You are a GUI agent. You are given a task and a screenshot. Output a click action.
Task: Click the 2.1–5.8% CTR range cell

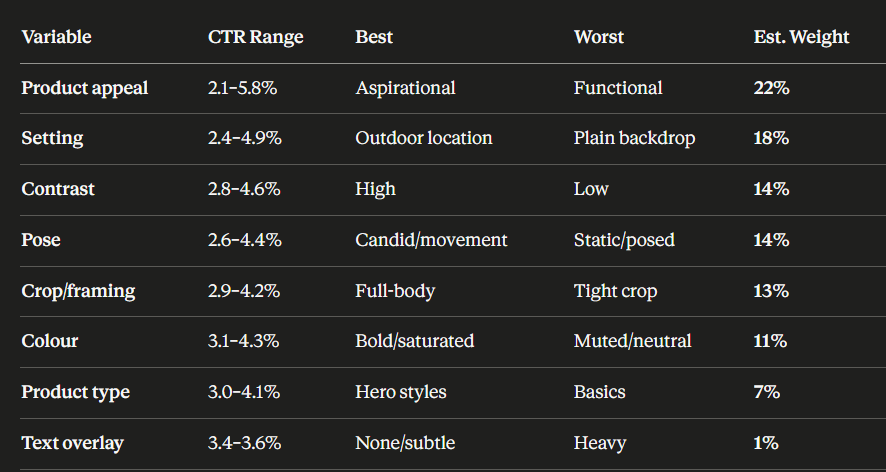tap(242, 88)
